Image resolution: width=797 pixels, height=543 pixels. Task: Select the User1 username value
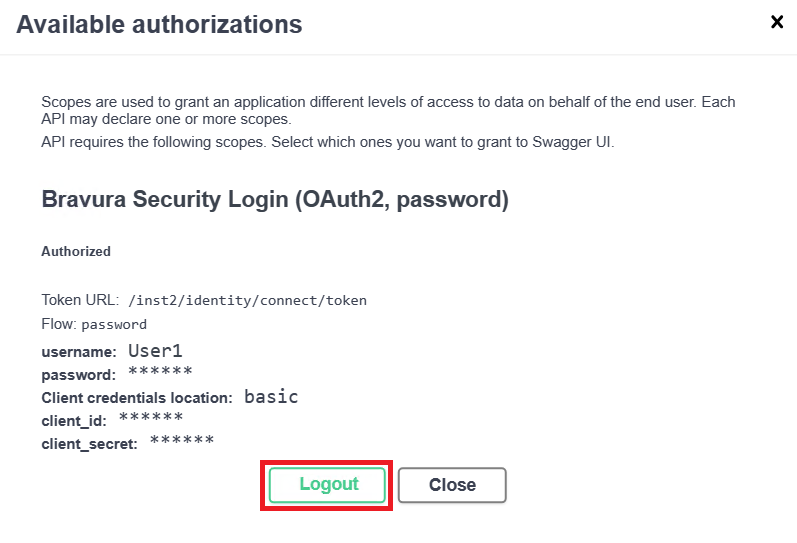155,351
